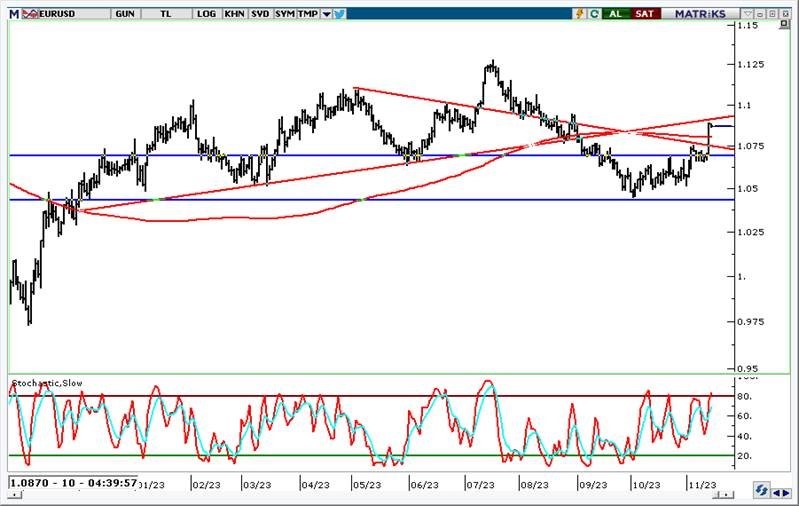The width and height of the screenshot is (799, 506).
Task: Open the TL currency dropdown
Action: coord(165,14)
